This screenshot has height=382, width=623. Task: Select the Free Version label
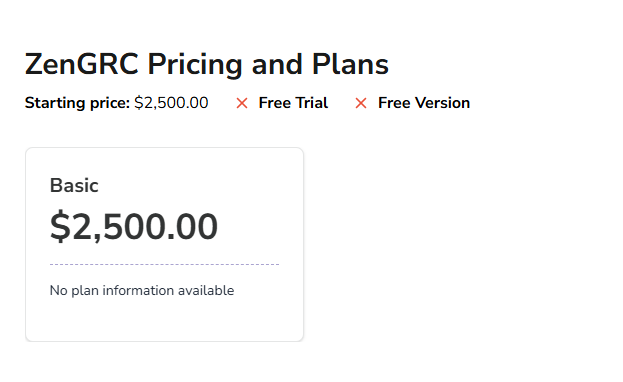click(x=424, y=103)
